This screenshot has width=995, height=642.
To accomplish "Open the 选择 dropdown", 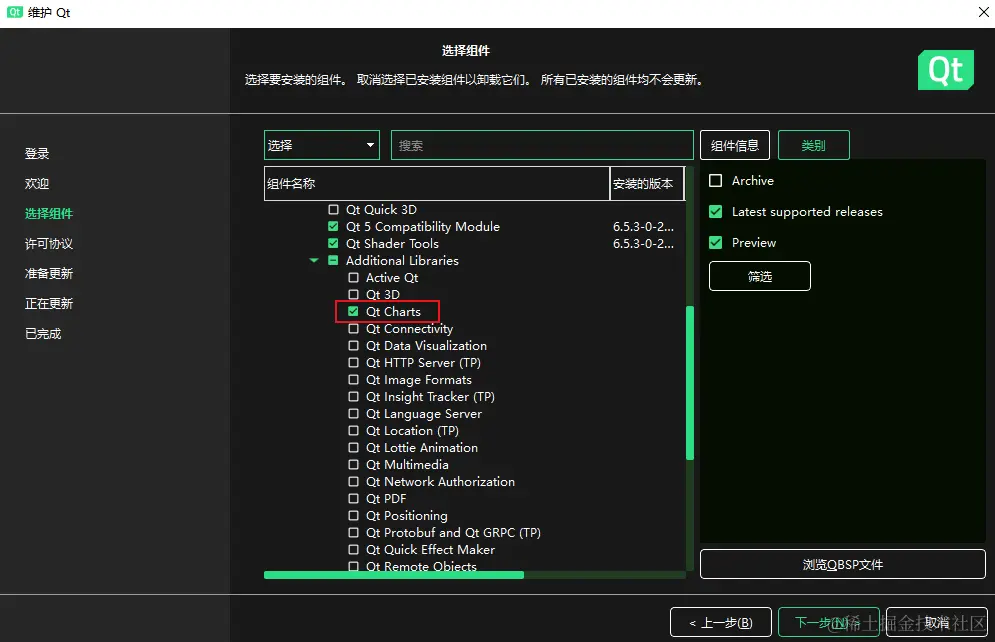I will pos(322,145).
